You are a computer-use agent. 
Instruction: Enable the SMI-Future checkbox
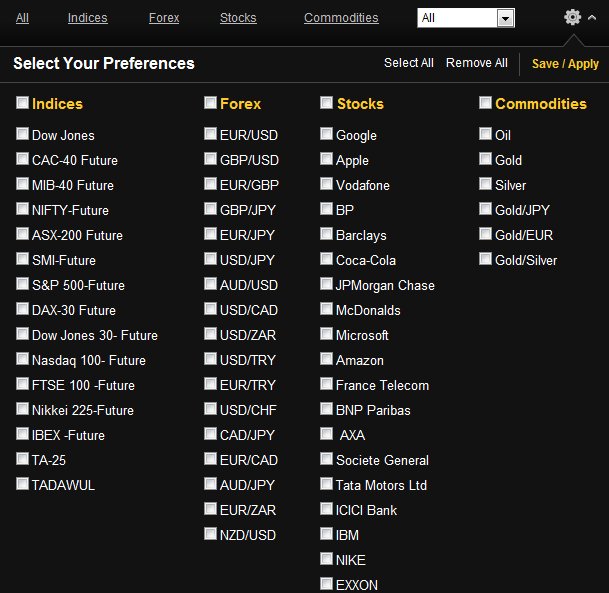coord(23,259)
